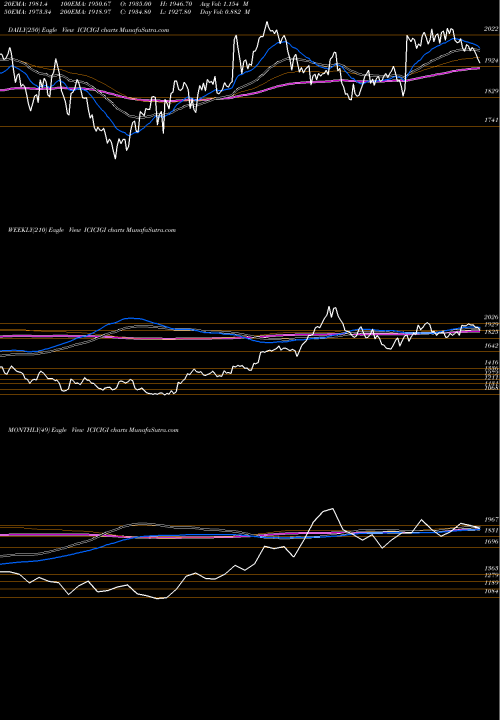
Task: Click the WEEKLY(210) Eagle View chart title
Action: 92,230
